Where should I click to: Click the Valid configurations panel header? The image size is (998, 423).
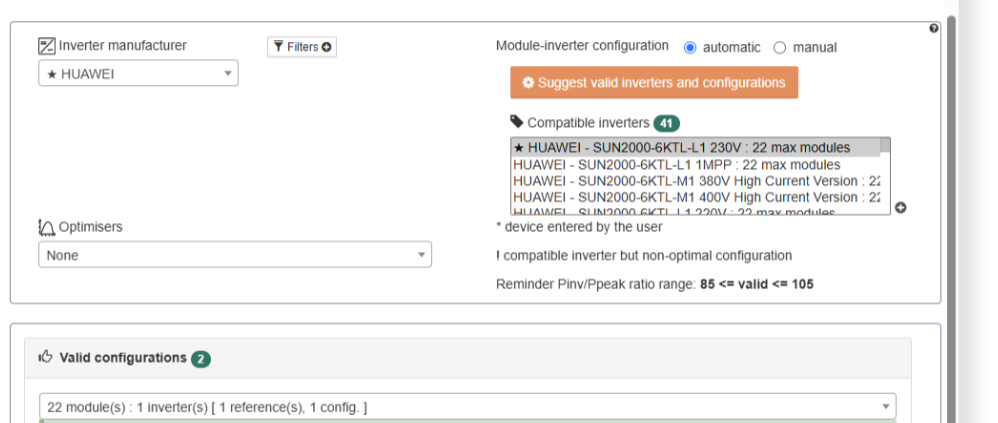point(467,358)
